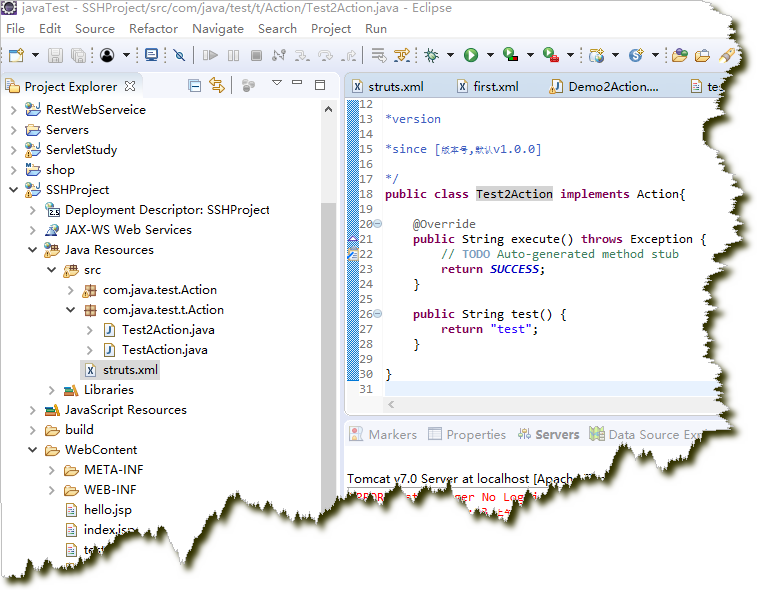Collapse the execute() method fold marker
Screen dimensions: 757x590
coord(377,224)
